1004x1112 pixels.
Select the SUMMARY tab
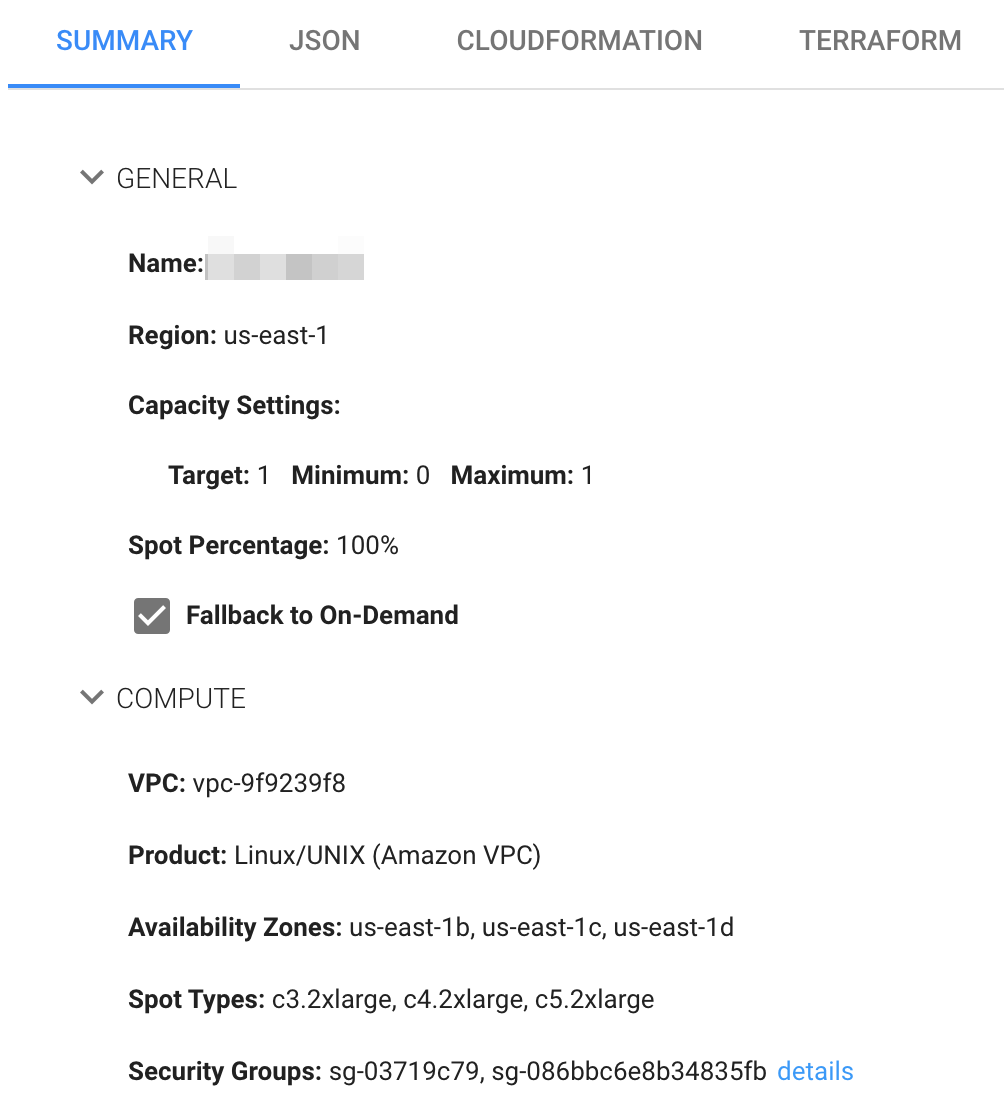coord(124,41)
